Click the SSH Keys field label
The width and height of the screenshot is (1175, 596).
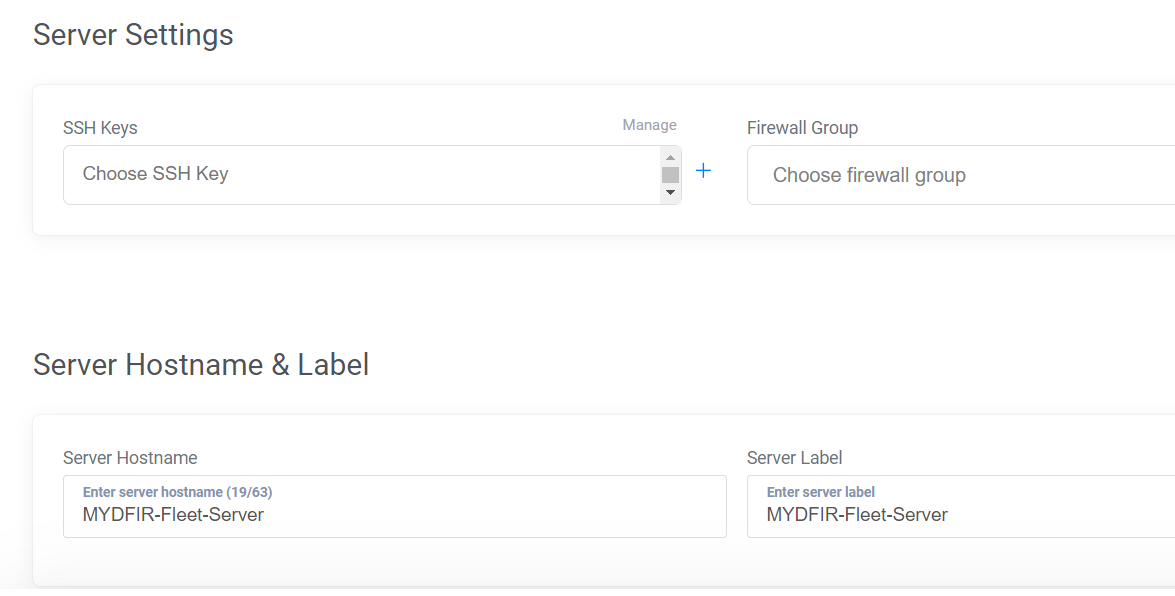coord(100,128)
